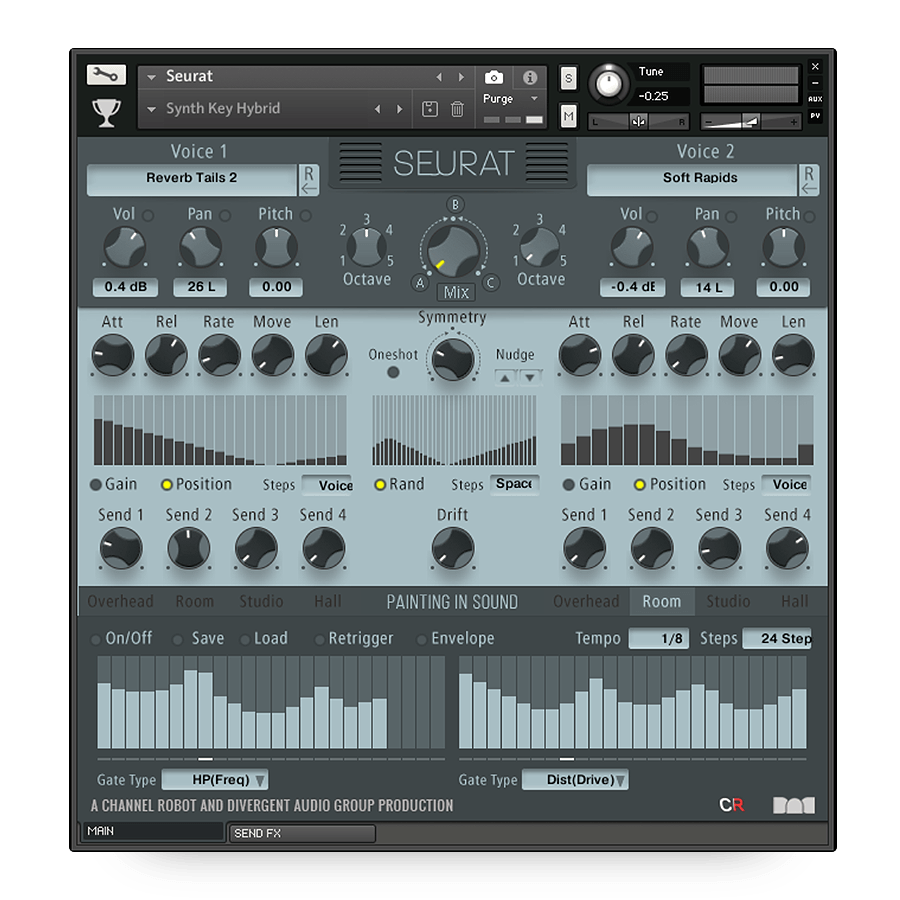Viewport: 900px width, 900px height.
Task: Open the Synth Key Hybrid preset dropdown
Action: (x=151, y=108)
